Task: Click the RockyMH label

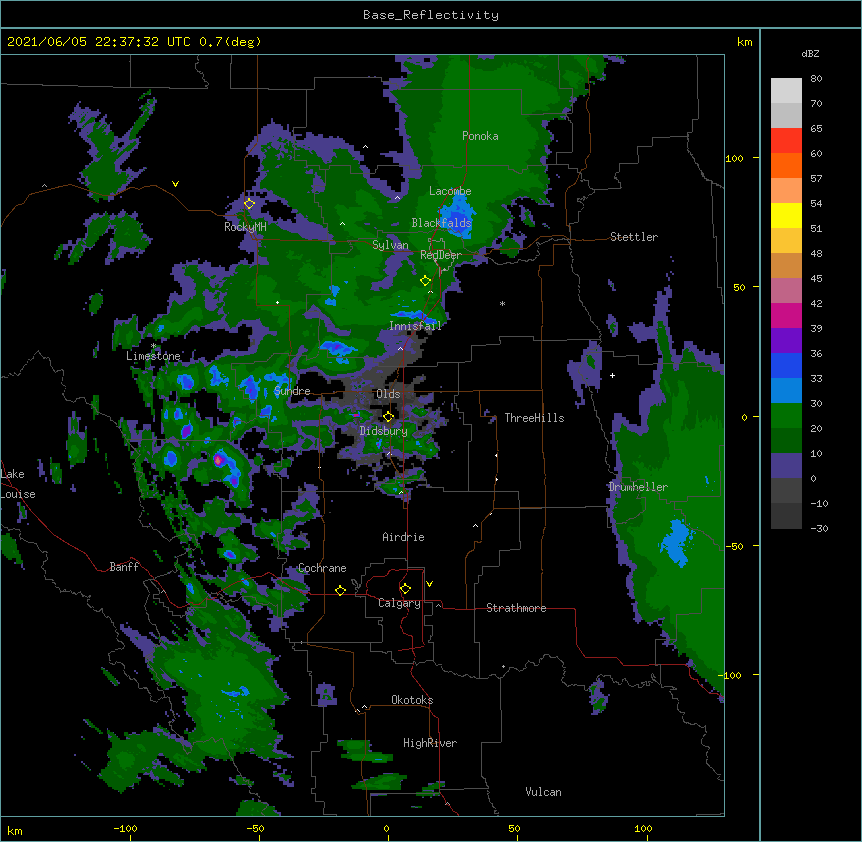Action: click(x=245, y=226)
